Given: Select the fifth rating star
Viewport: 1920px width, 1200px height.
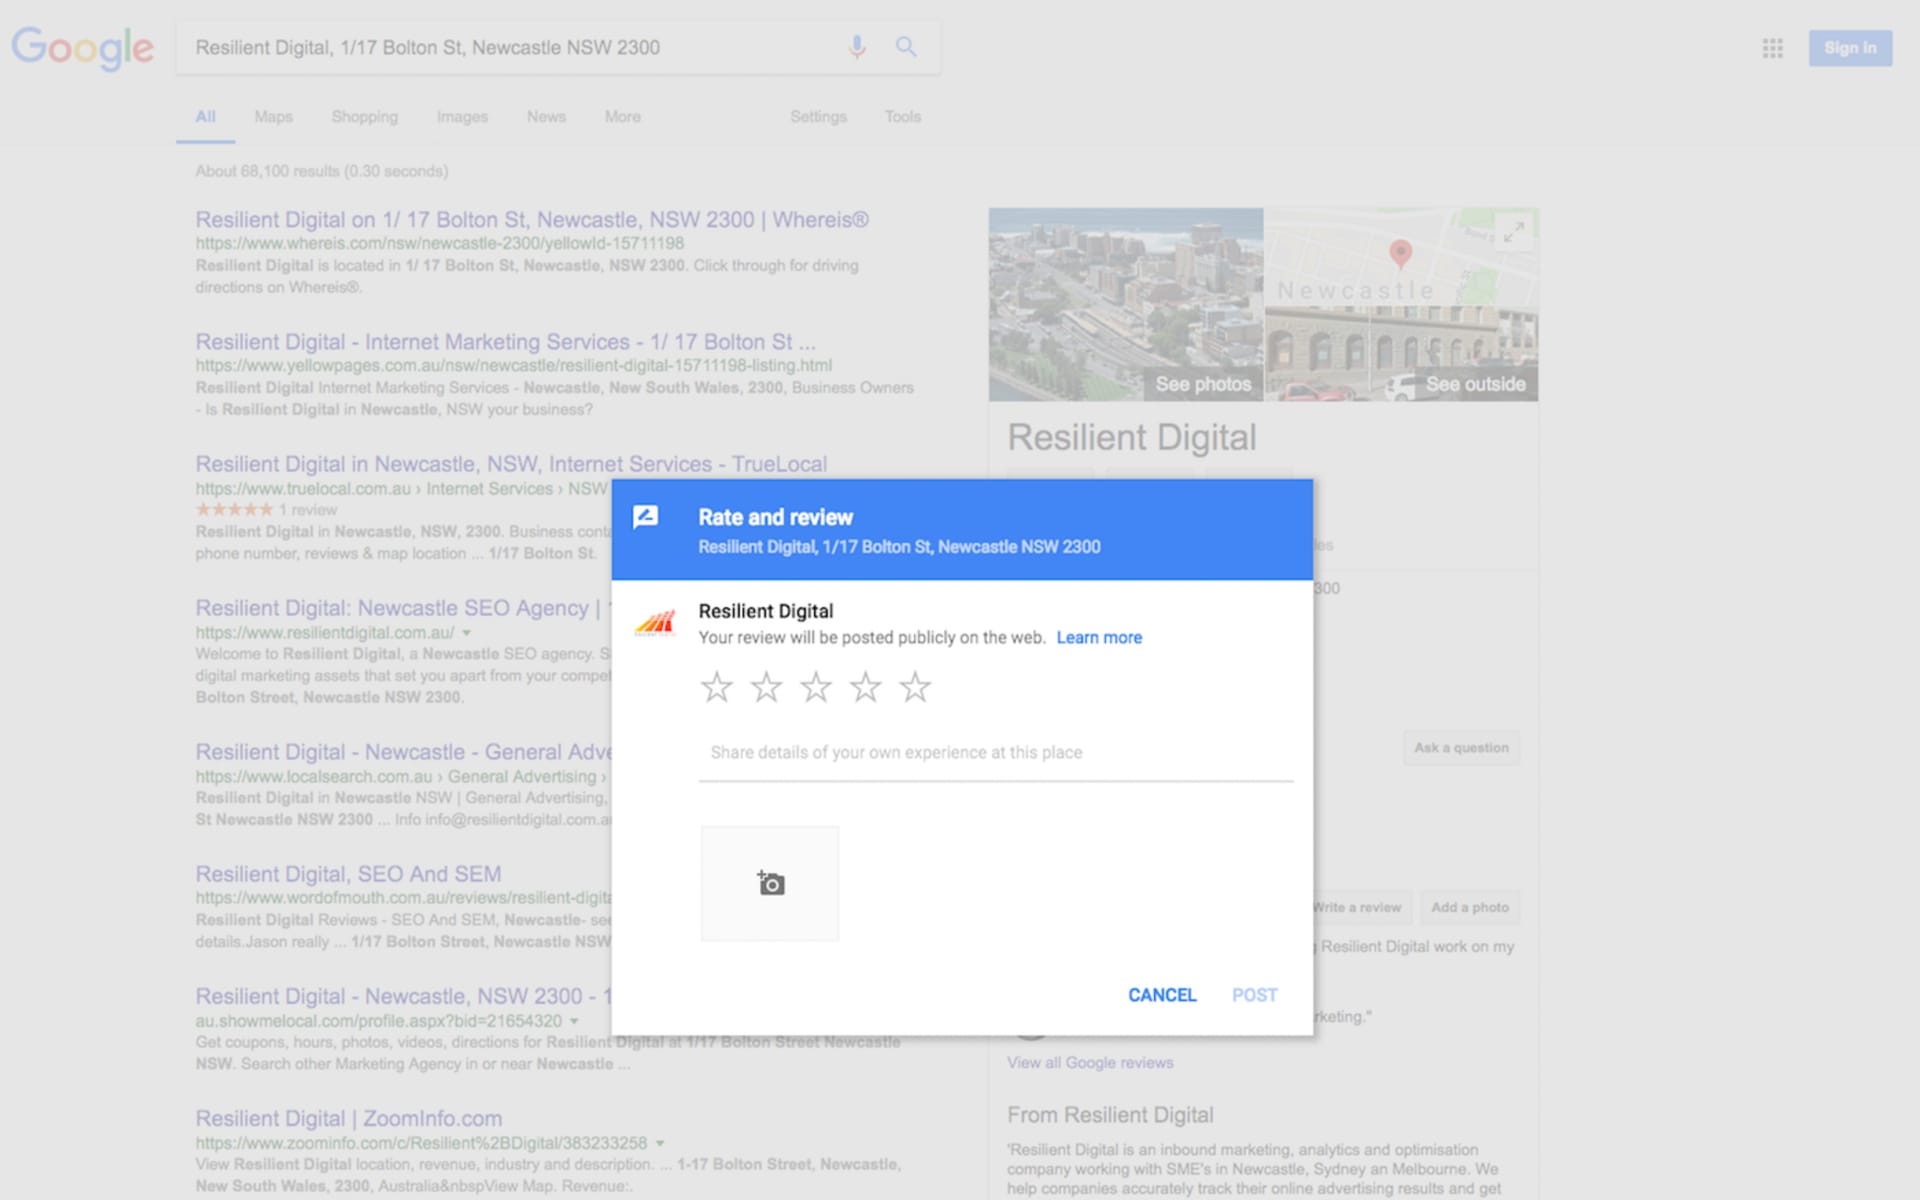Looking at the screenshot, I should 915,687.
